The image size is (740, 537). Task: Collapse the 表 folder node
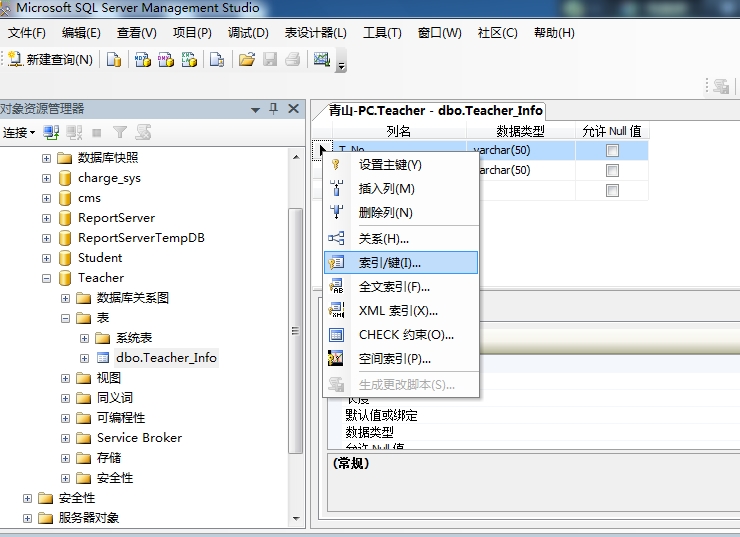[65, 319]
